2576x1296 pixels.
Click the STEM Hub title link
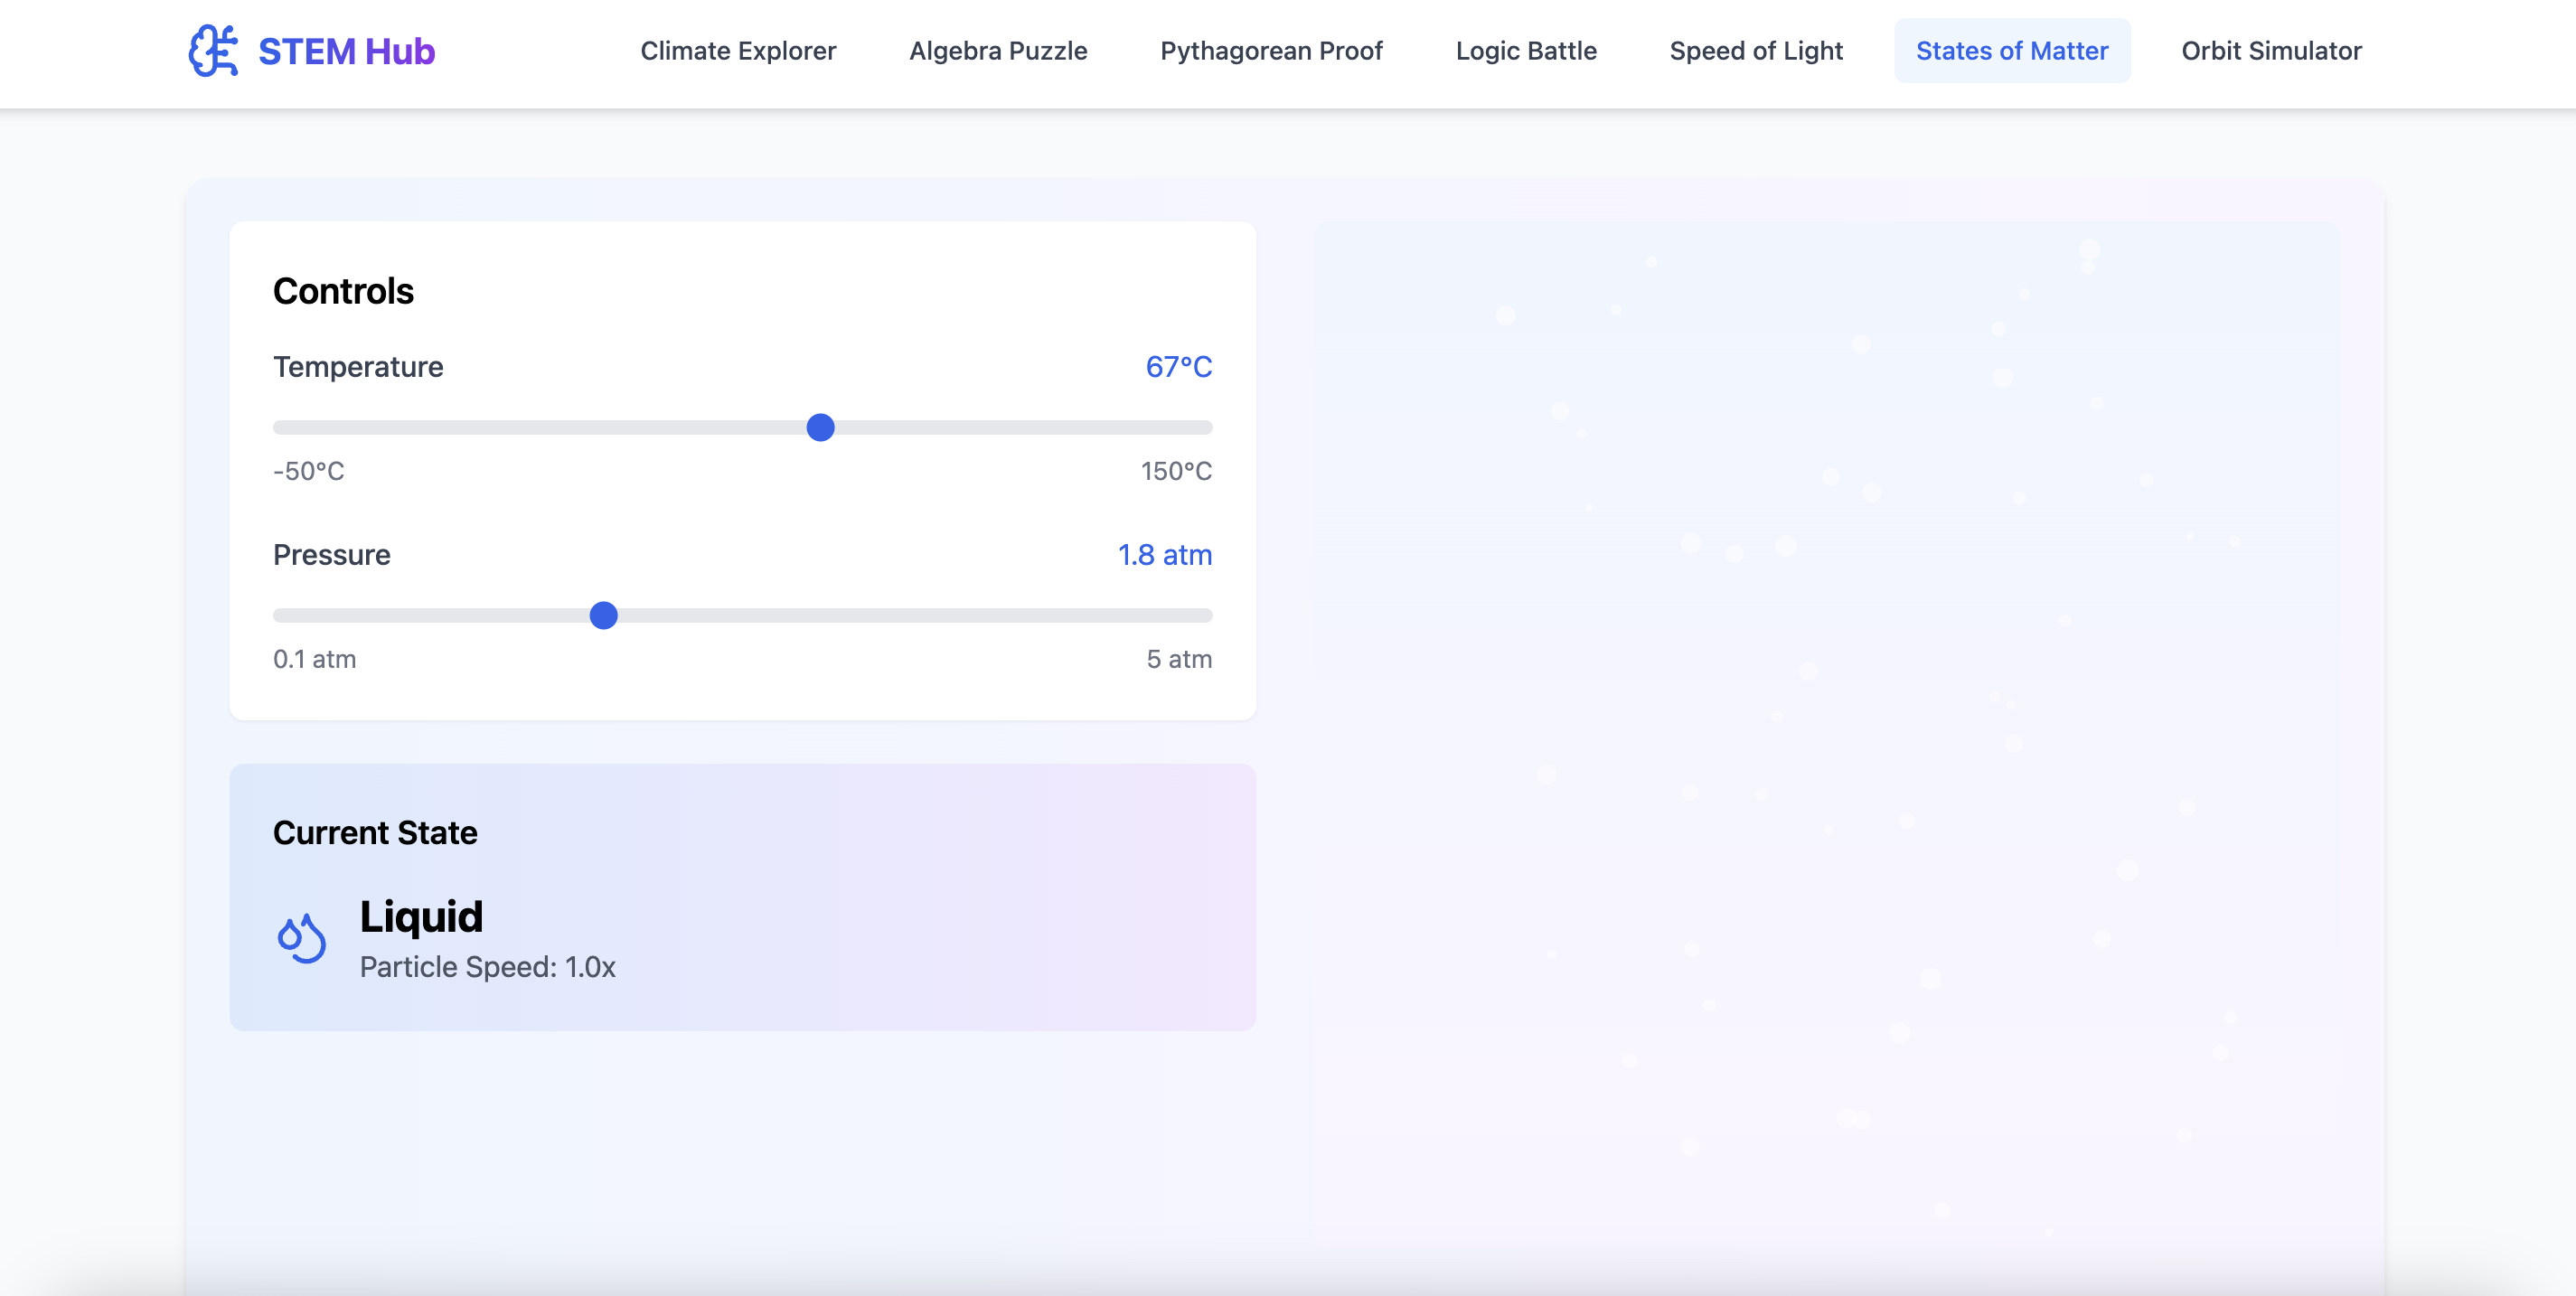346,51
